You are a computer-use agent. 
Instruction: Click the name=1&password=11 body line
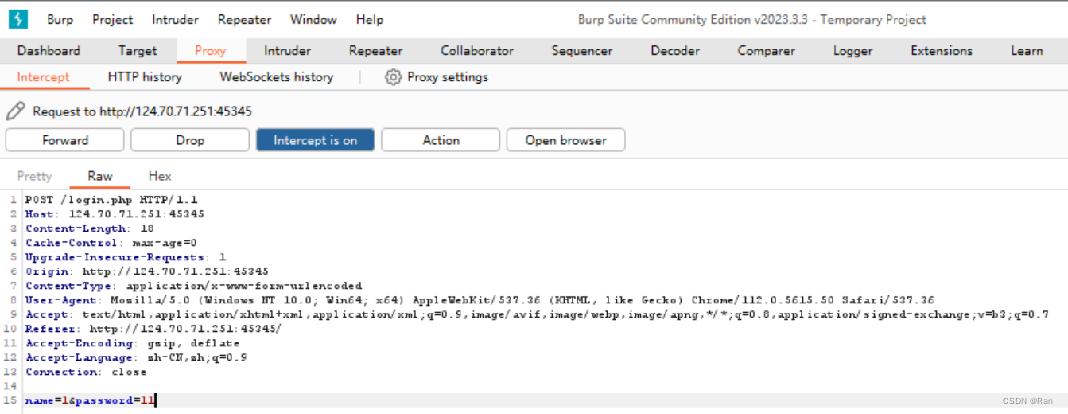(90, 400)
